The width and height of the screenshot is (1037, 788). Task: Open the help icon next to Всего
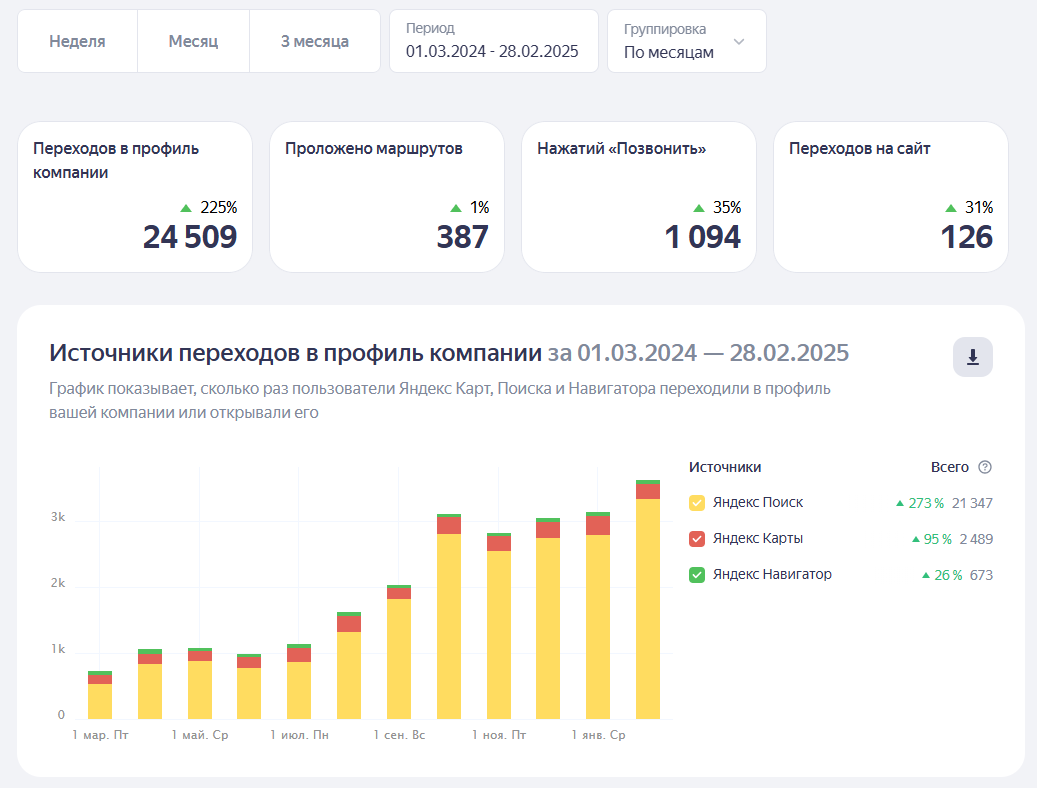pos(985,467)
